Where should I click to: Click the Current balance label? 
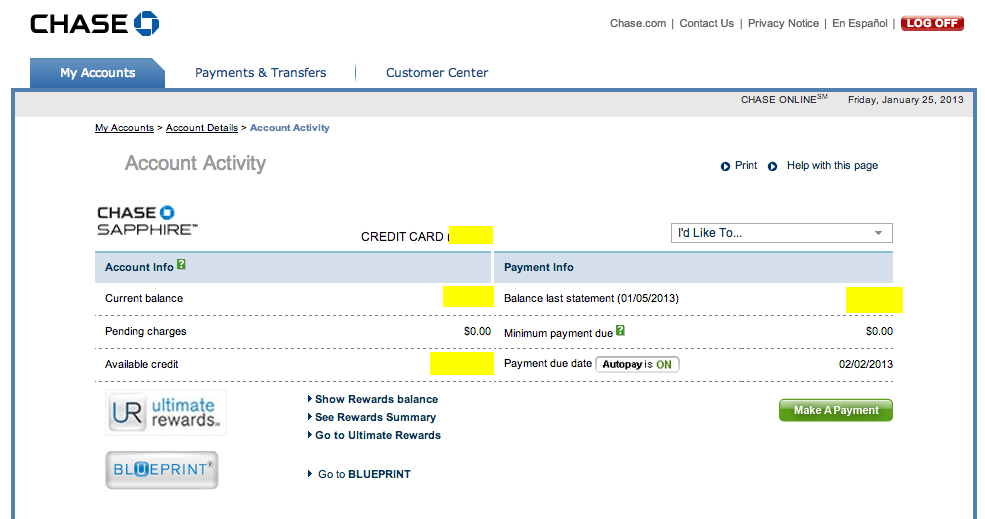pyautogui.click(x=144, y=298)
